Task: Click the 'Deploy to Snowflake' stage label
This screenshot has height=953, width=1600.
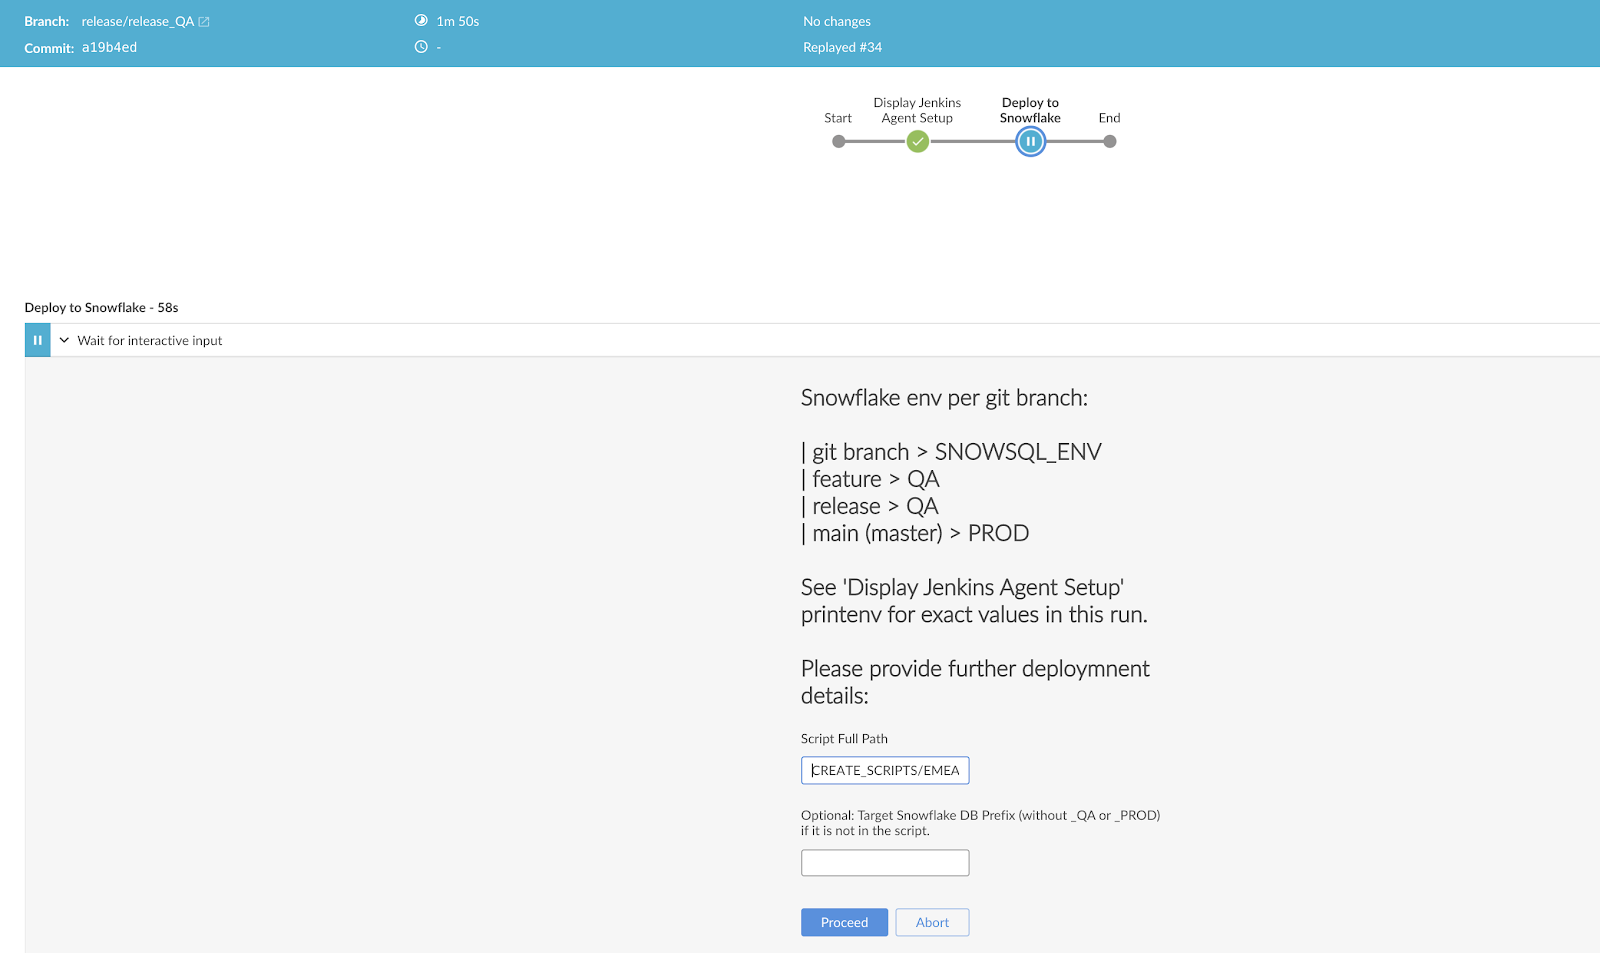Action: 1030,110
